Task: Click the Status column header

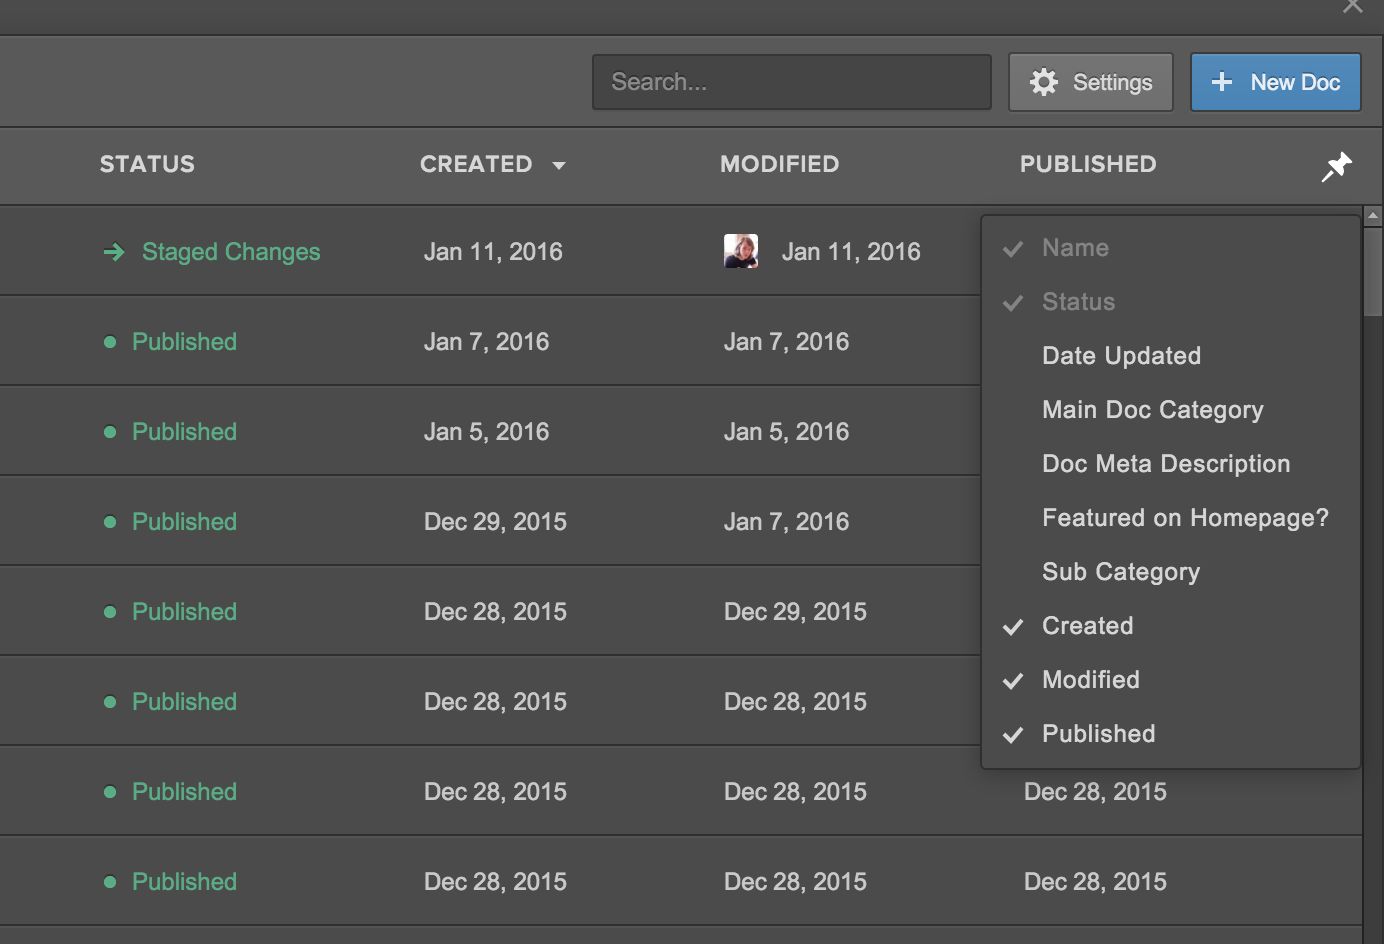Action: (x=147, y=165)
